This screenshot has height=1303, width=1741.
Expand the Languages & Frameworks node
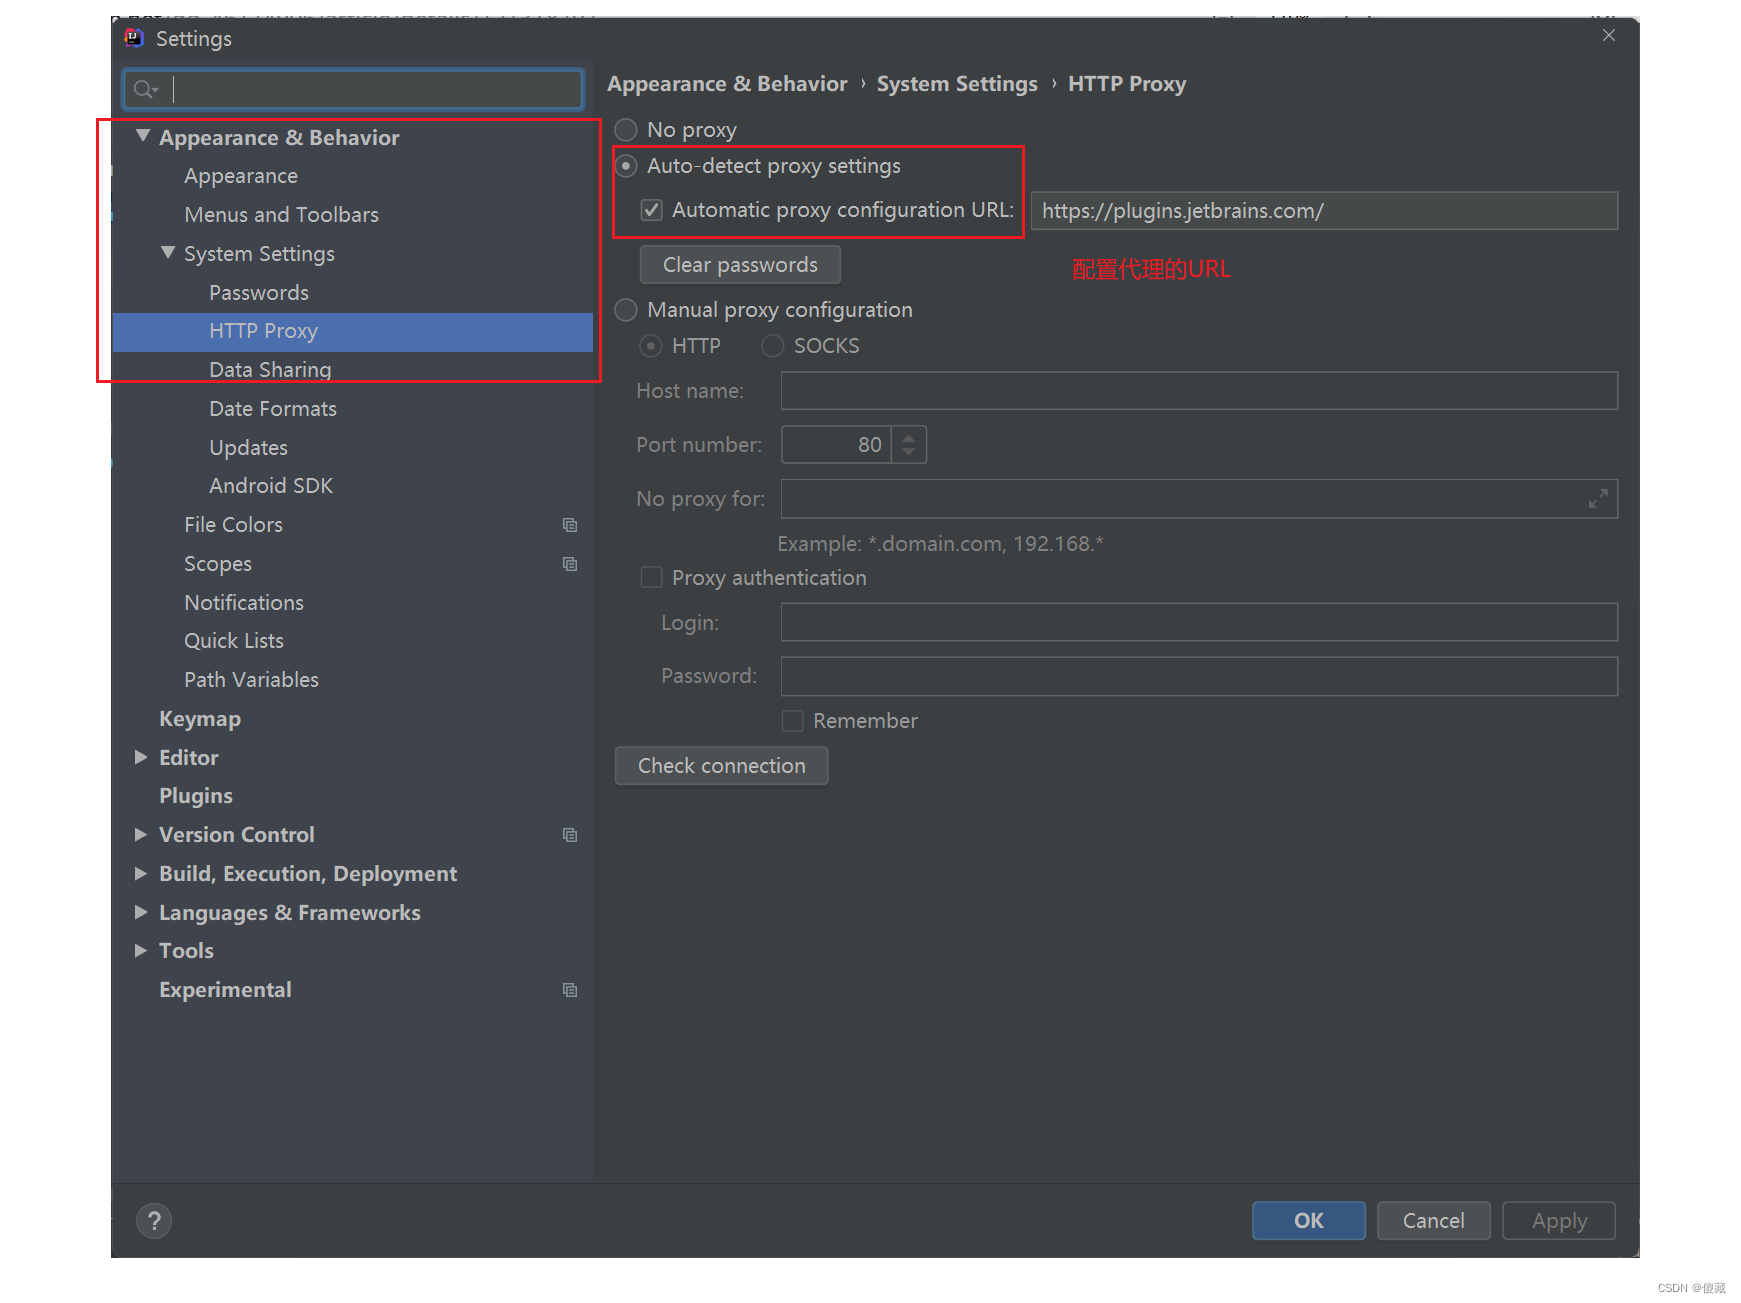(x=141, y=913)
